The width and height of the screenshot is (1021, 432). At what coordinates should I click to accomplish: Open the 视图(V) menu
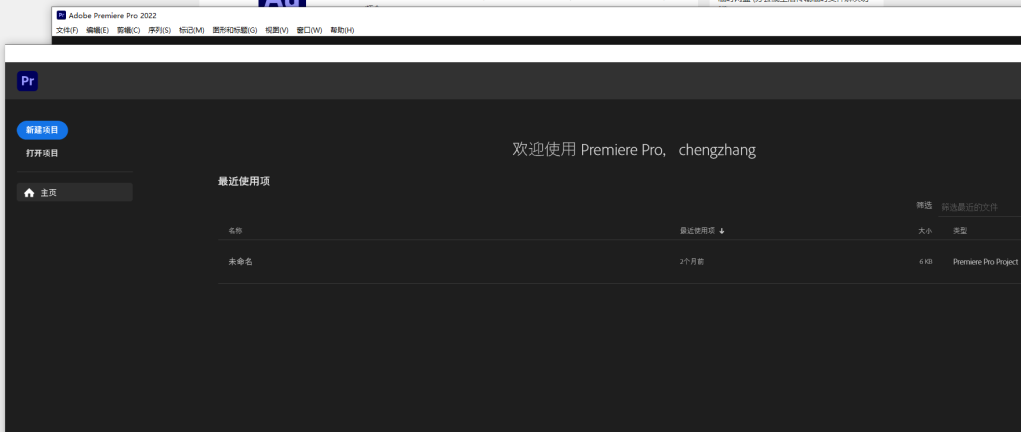pyautogui.click(x=277, y=30)
